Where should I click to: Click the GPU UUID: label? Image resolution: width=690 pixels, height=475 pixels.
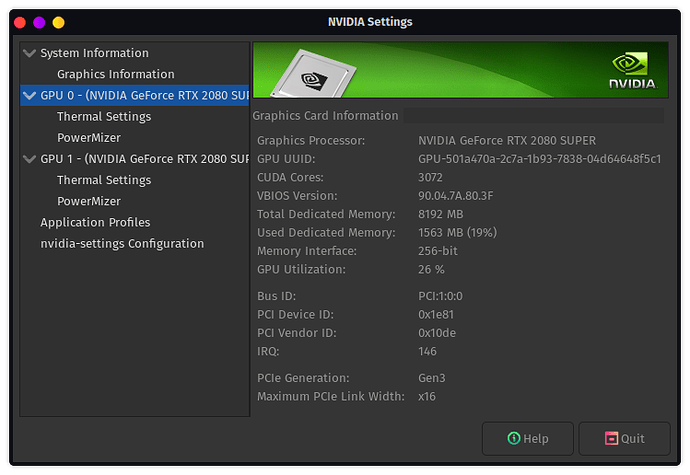286,159
